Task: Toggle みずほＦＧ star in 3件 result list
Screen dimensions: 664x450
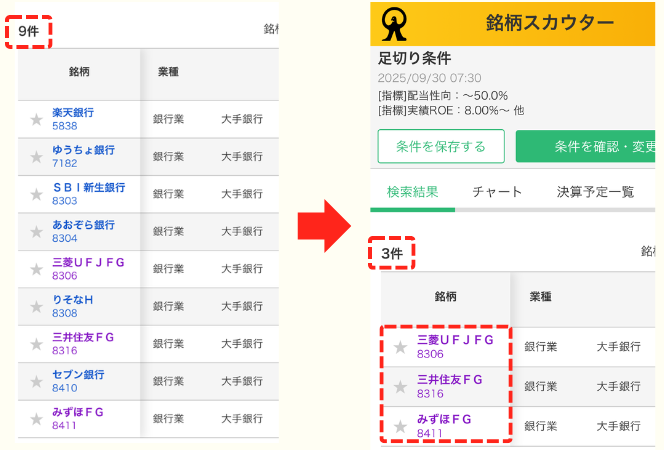Action: [x=400, y=426]
